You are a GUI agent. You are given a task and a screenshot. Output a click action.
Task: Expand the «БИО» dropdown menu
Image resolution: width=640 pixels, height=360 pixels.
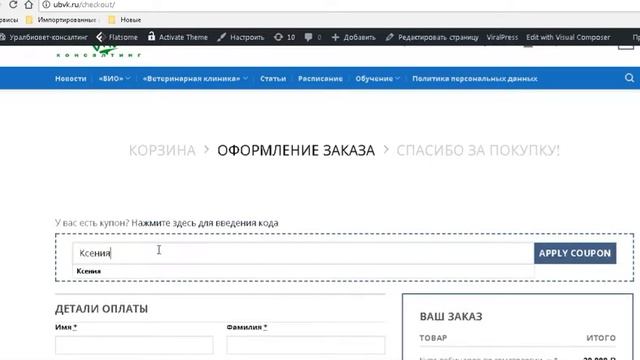click(x=114, y=78)
